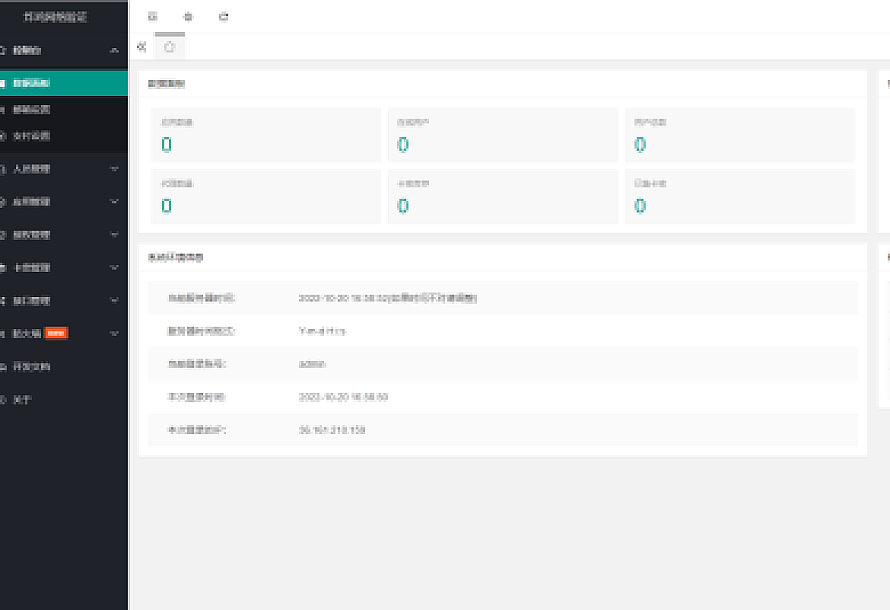Screen dimensions: 890x610
Task: Click the 在线用户 statistic card
Action: click(502, 135)
